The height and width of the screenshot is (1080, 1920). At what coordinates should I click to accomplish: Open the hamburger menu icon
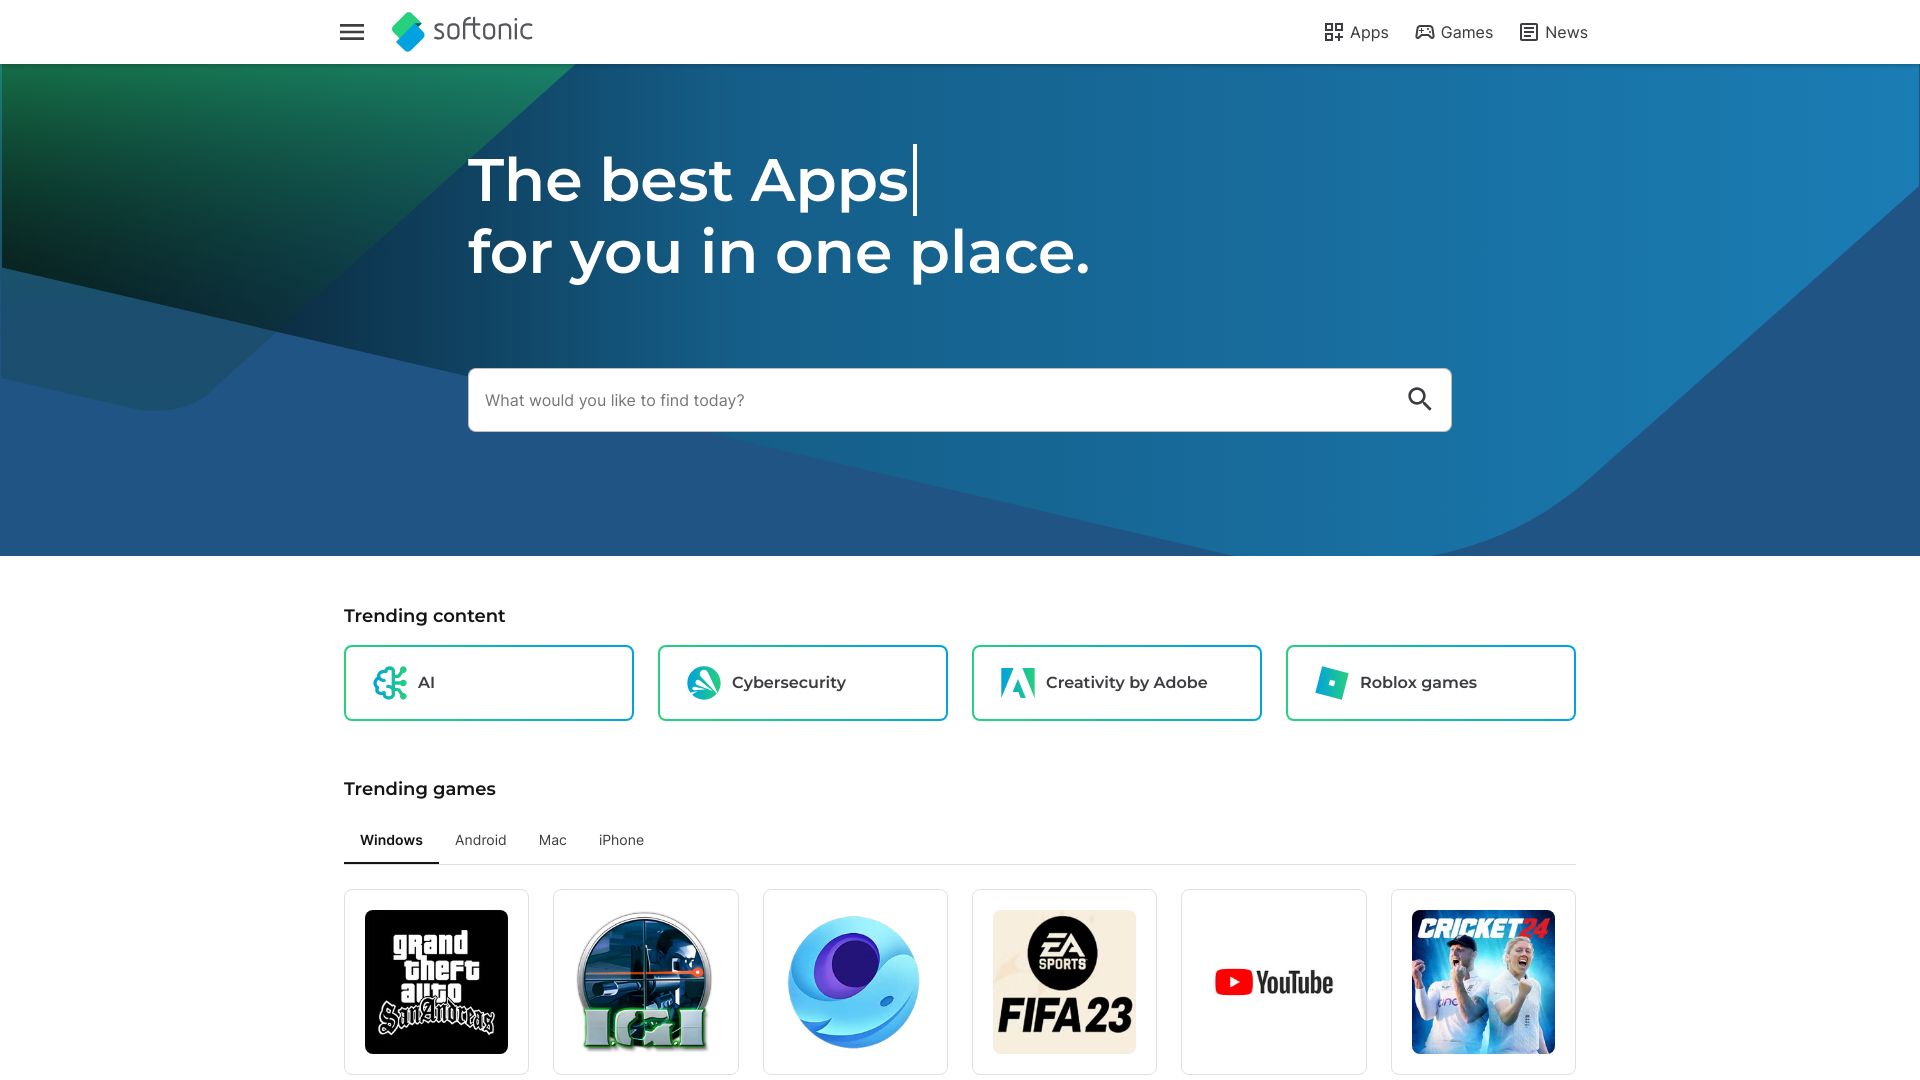[x=352, y=32]
